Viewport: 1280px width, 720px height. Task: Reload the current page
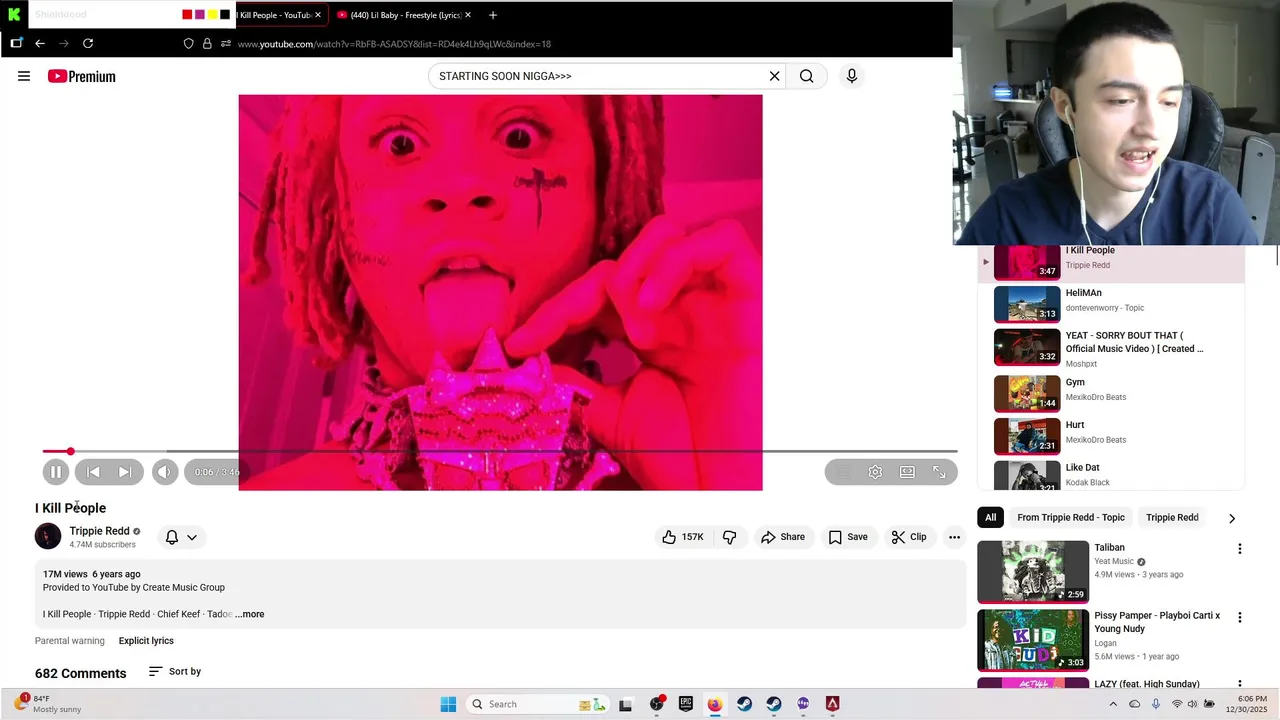pyautogui.click(x=88, y=44)
